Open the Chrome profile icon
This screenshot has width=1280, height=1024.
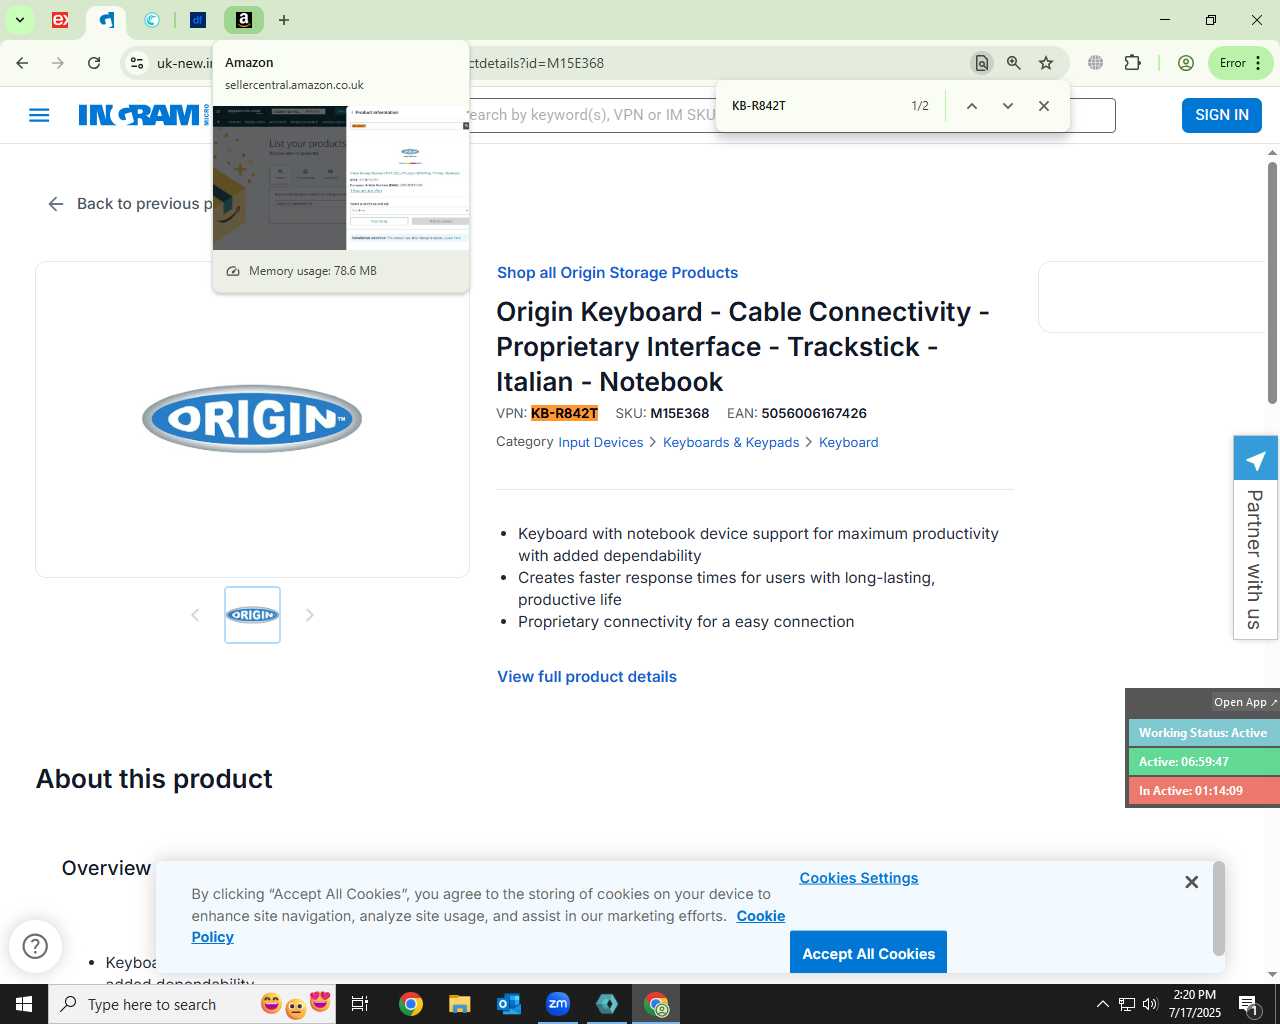click(1186, 63)
